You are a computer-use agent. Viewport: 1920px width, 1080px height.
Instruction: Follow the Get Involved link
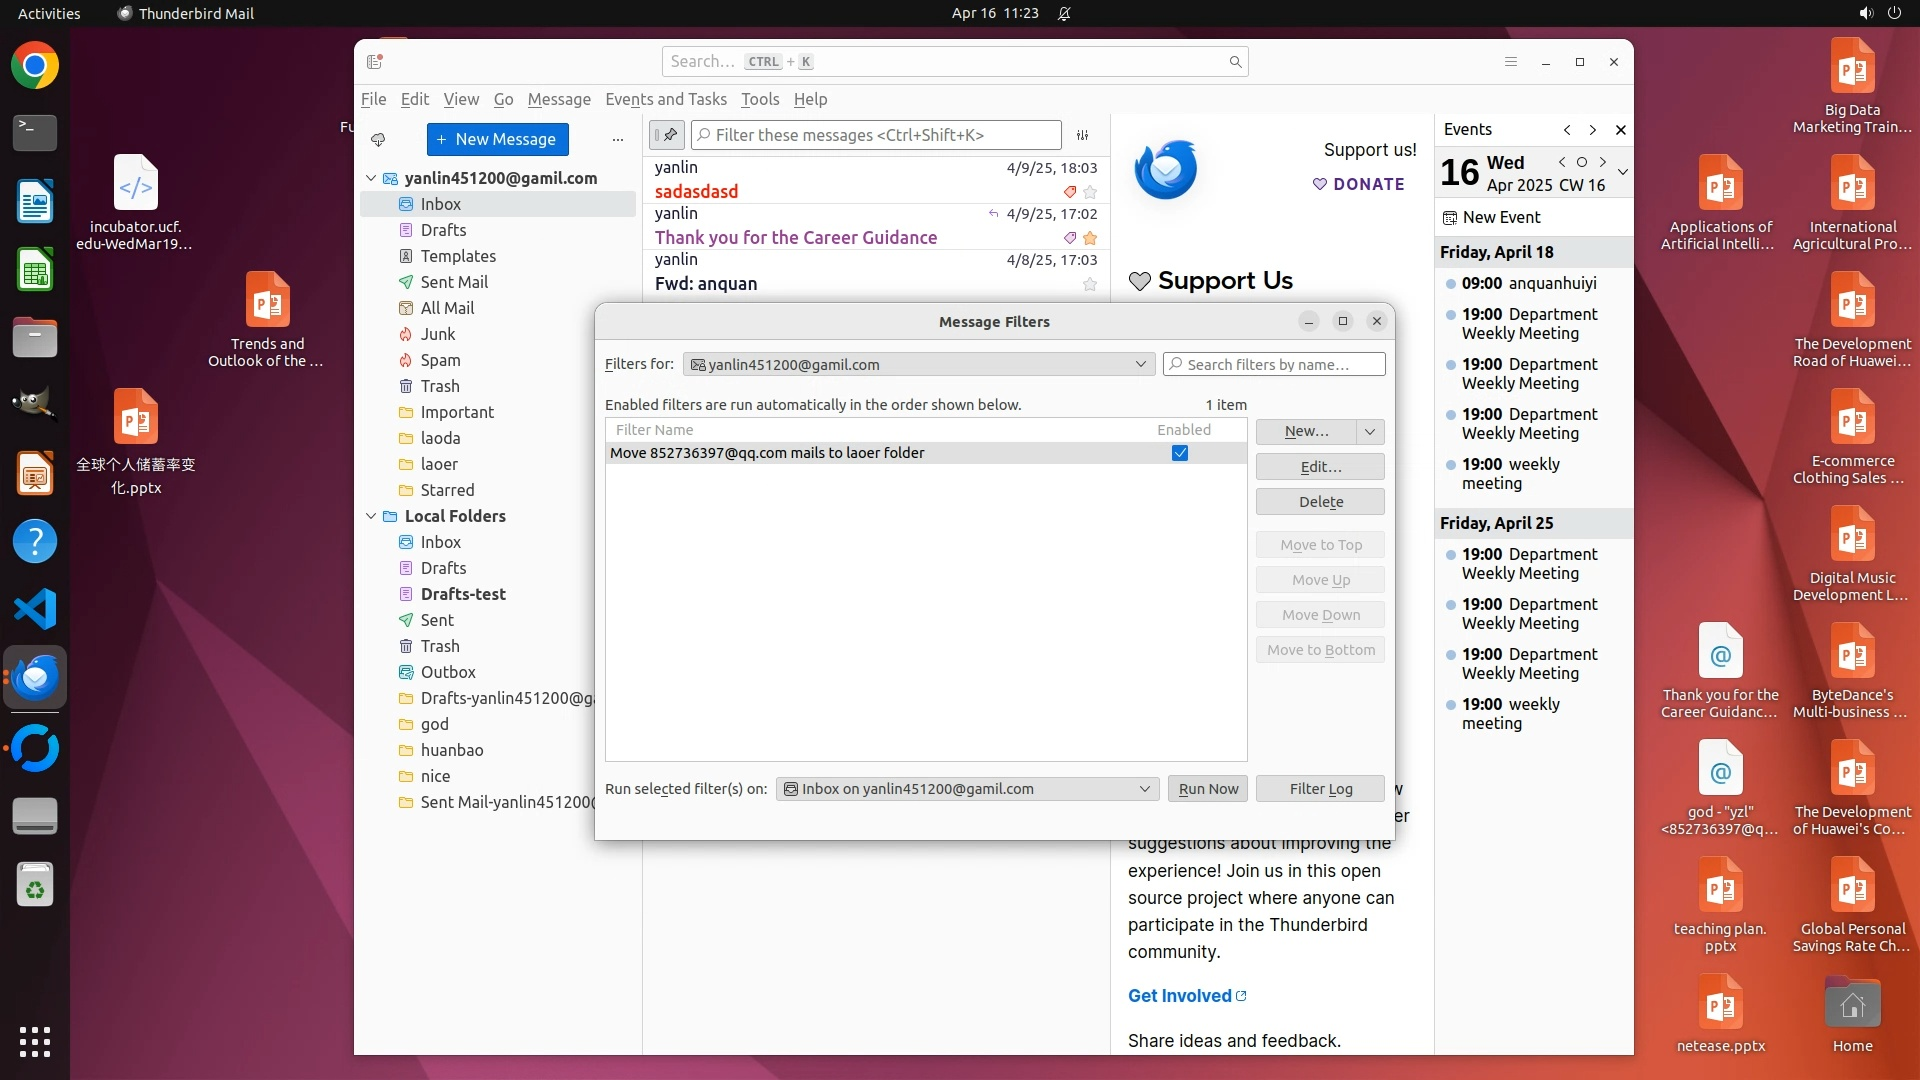[1180, 996]
